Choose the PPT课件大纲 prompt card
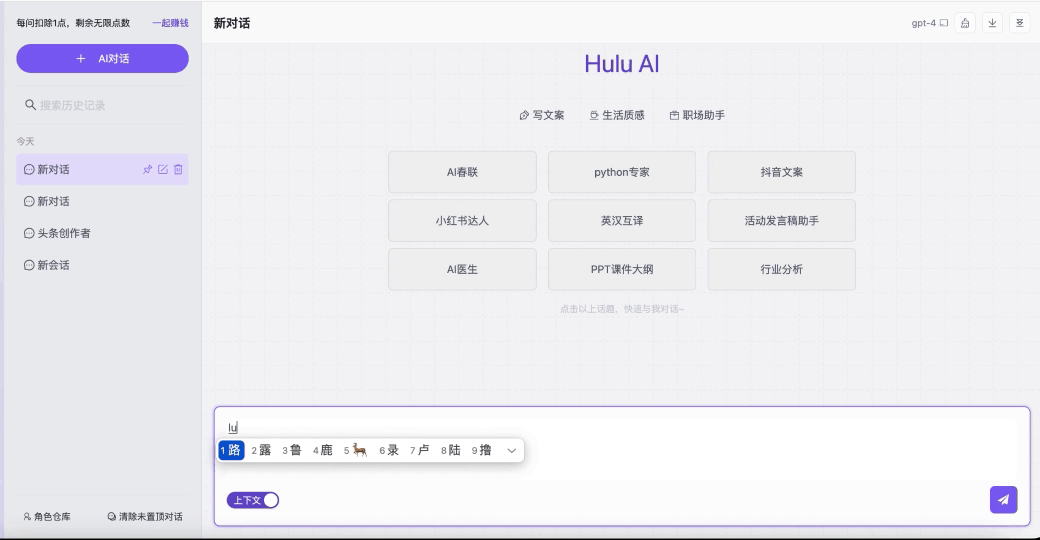Screen dimensions: 1040x540 pyautogui.click(x=621, y=269)
